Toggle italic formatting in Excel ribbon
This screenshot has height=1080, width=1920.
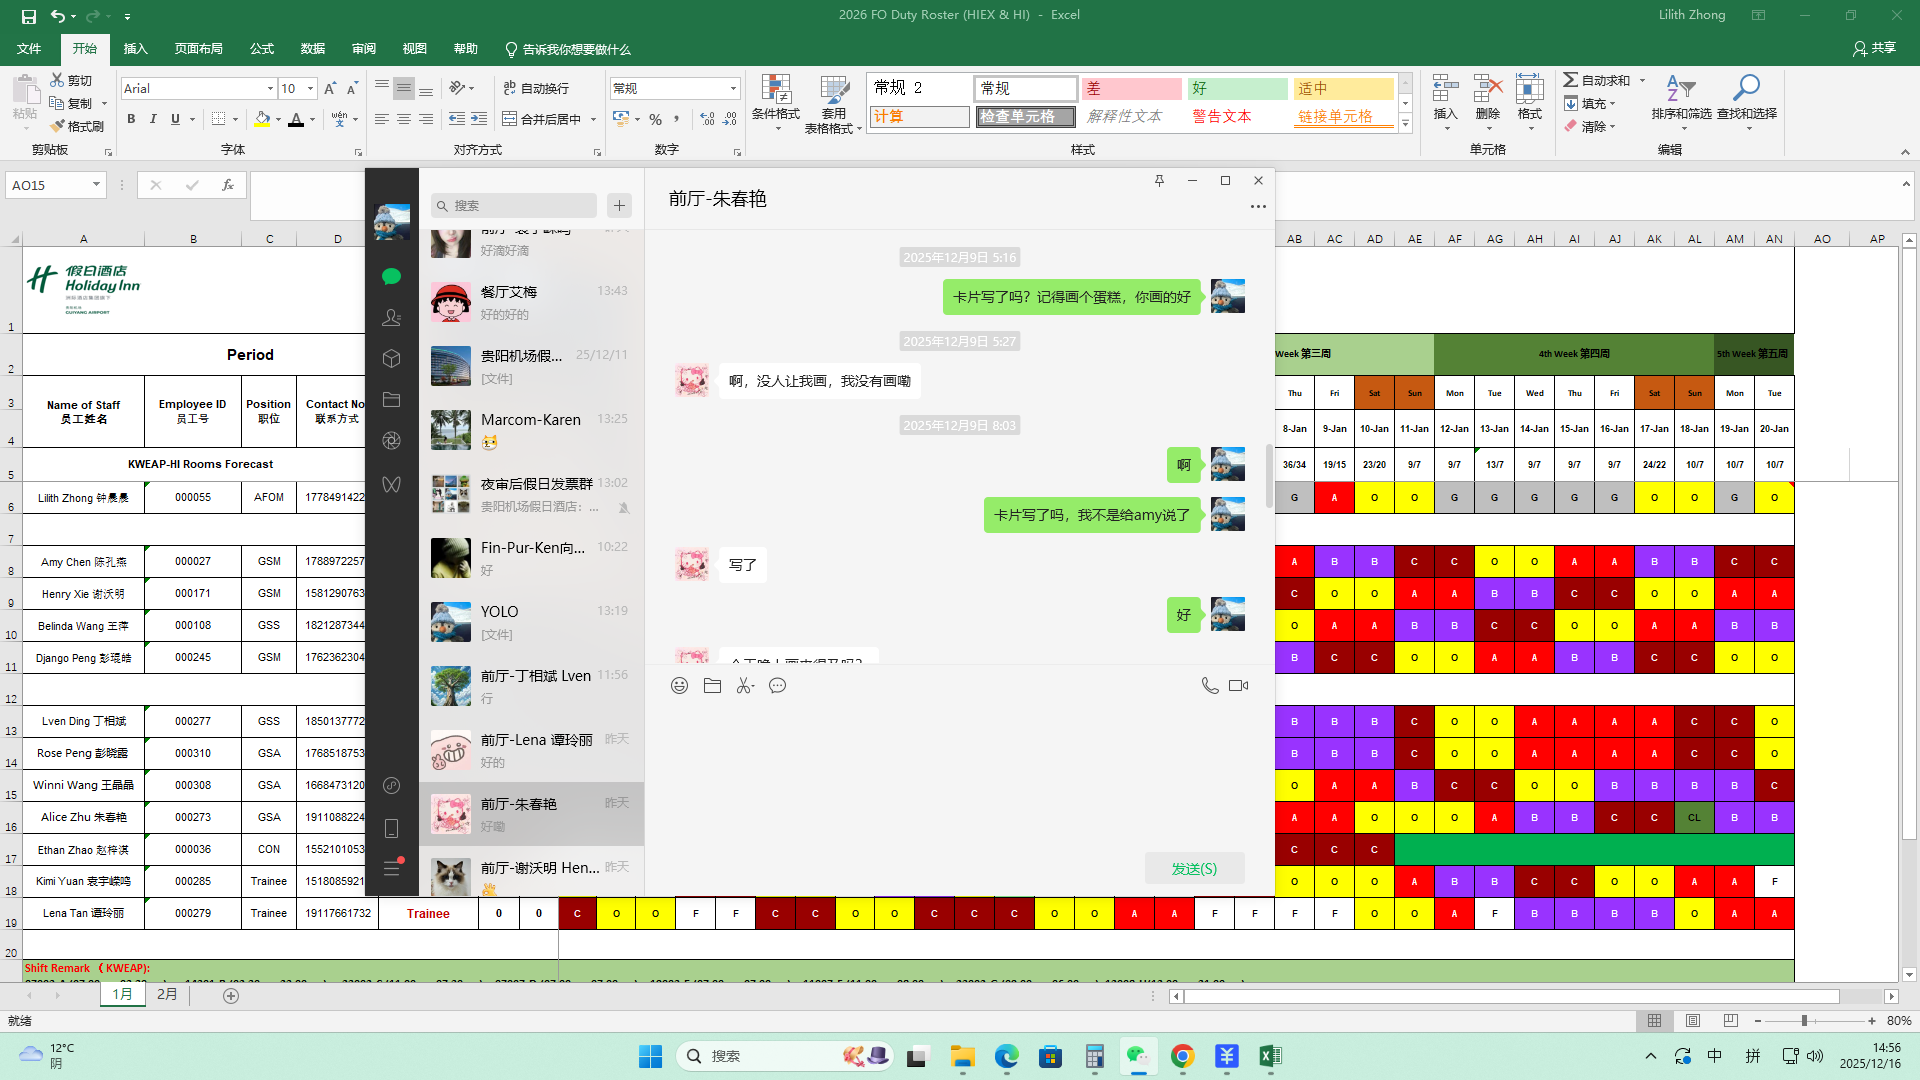click(x=153, y=119)
